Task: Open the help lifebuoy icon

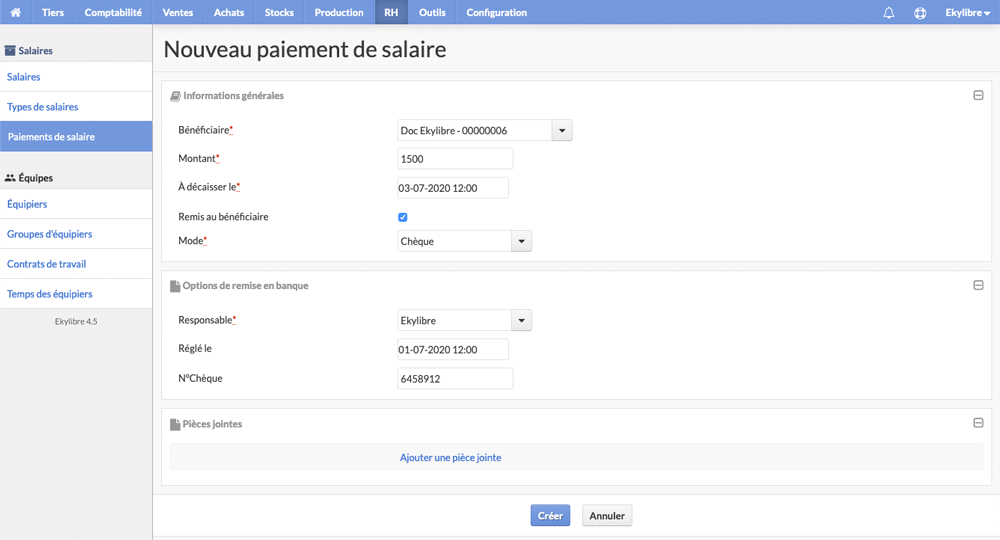Action: coord(920,12)
